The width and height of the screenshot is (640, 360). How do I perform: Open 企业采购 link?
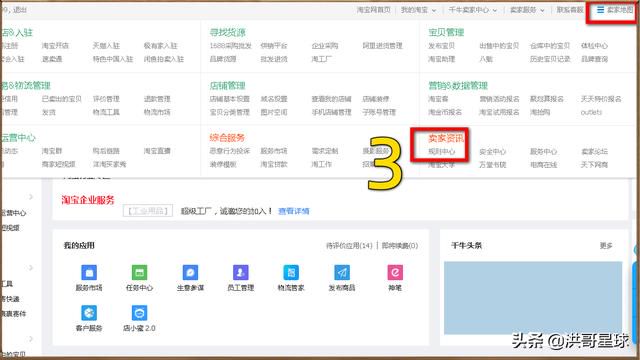tap(325, 46)
